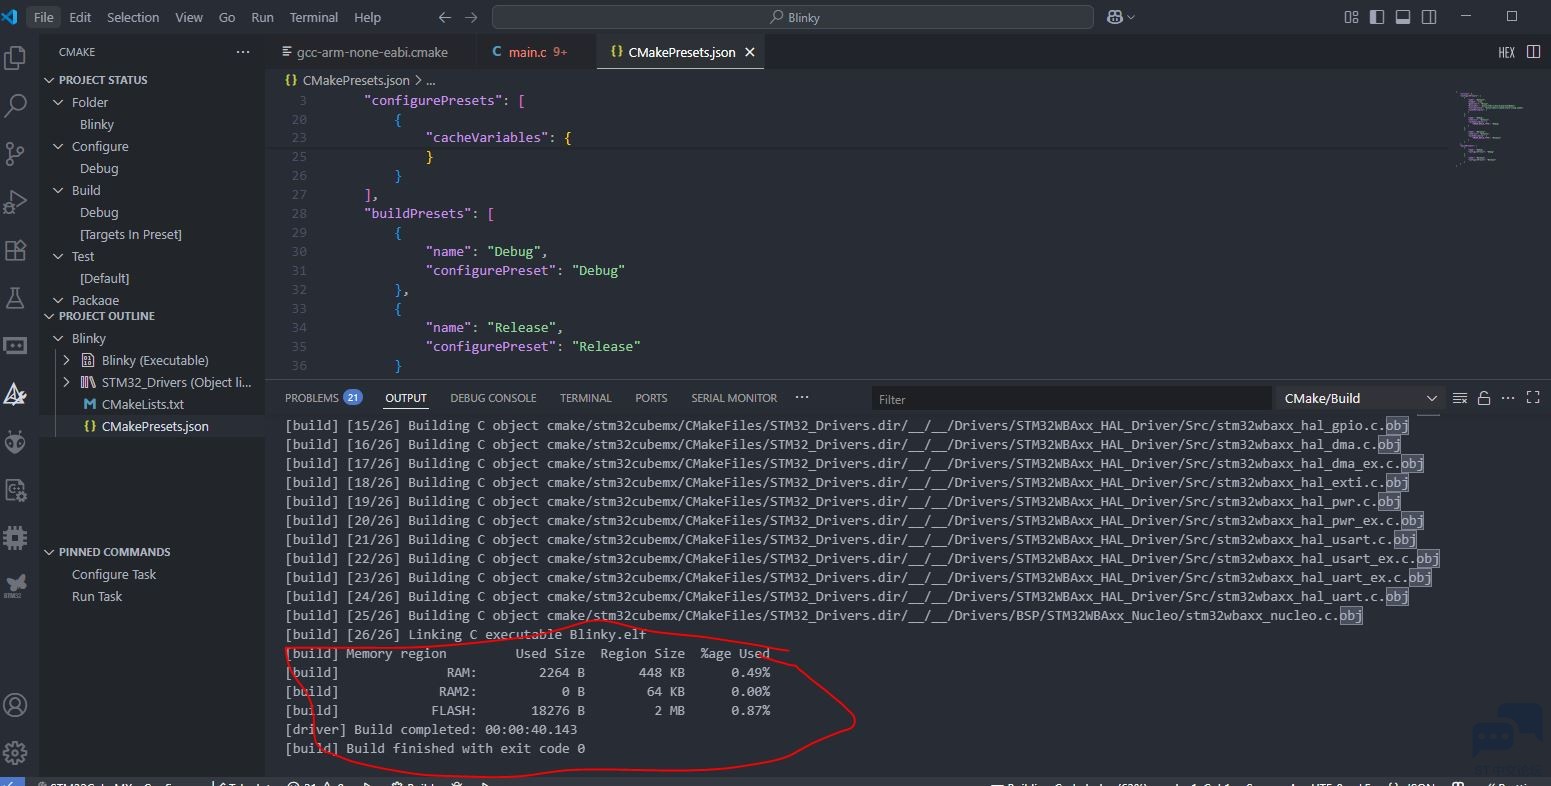Expand the Blinky (Executable) tree node
1551x786 pixels.
coord(66,360)
